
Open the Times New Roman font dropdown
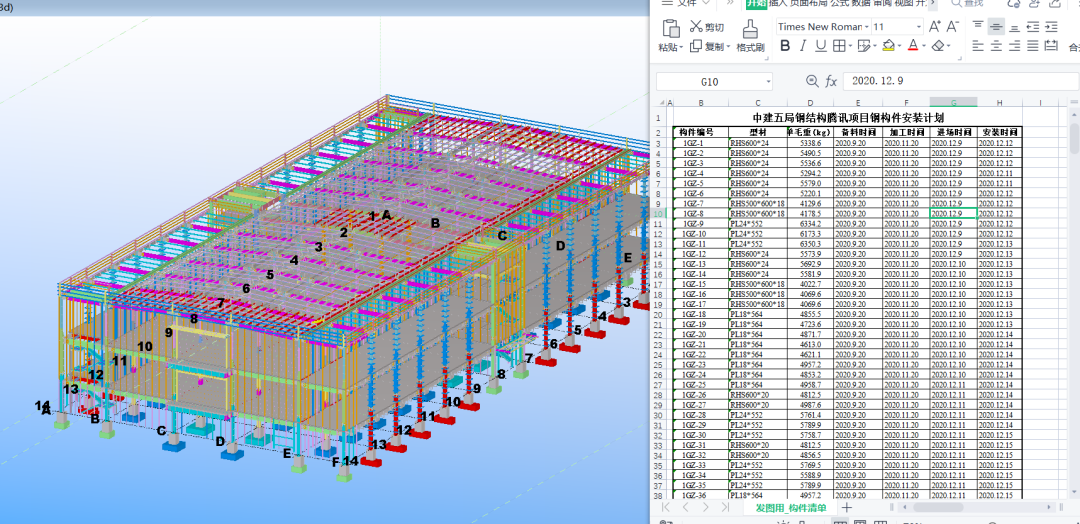pos(866,27)
